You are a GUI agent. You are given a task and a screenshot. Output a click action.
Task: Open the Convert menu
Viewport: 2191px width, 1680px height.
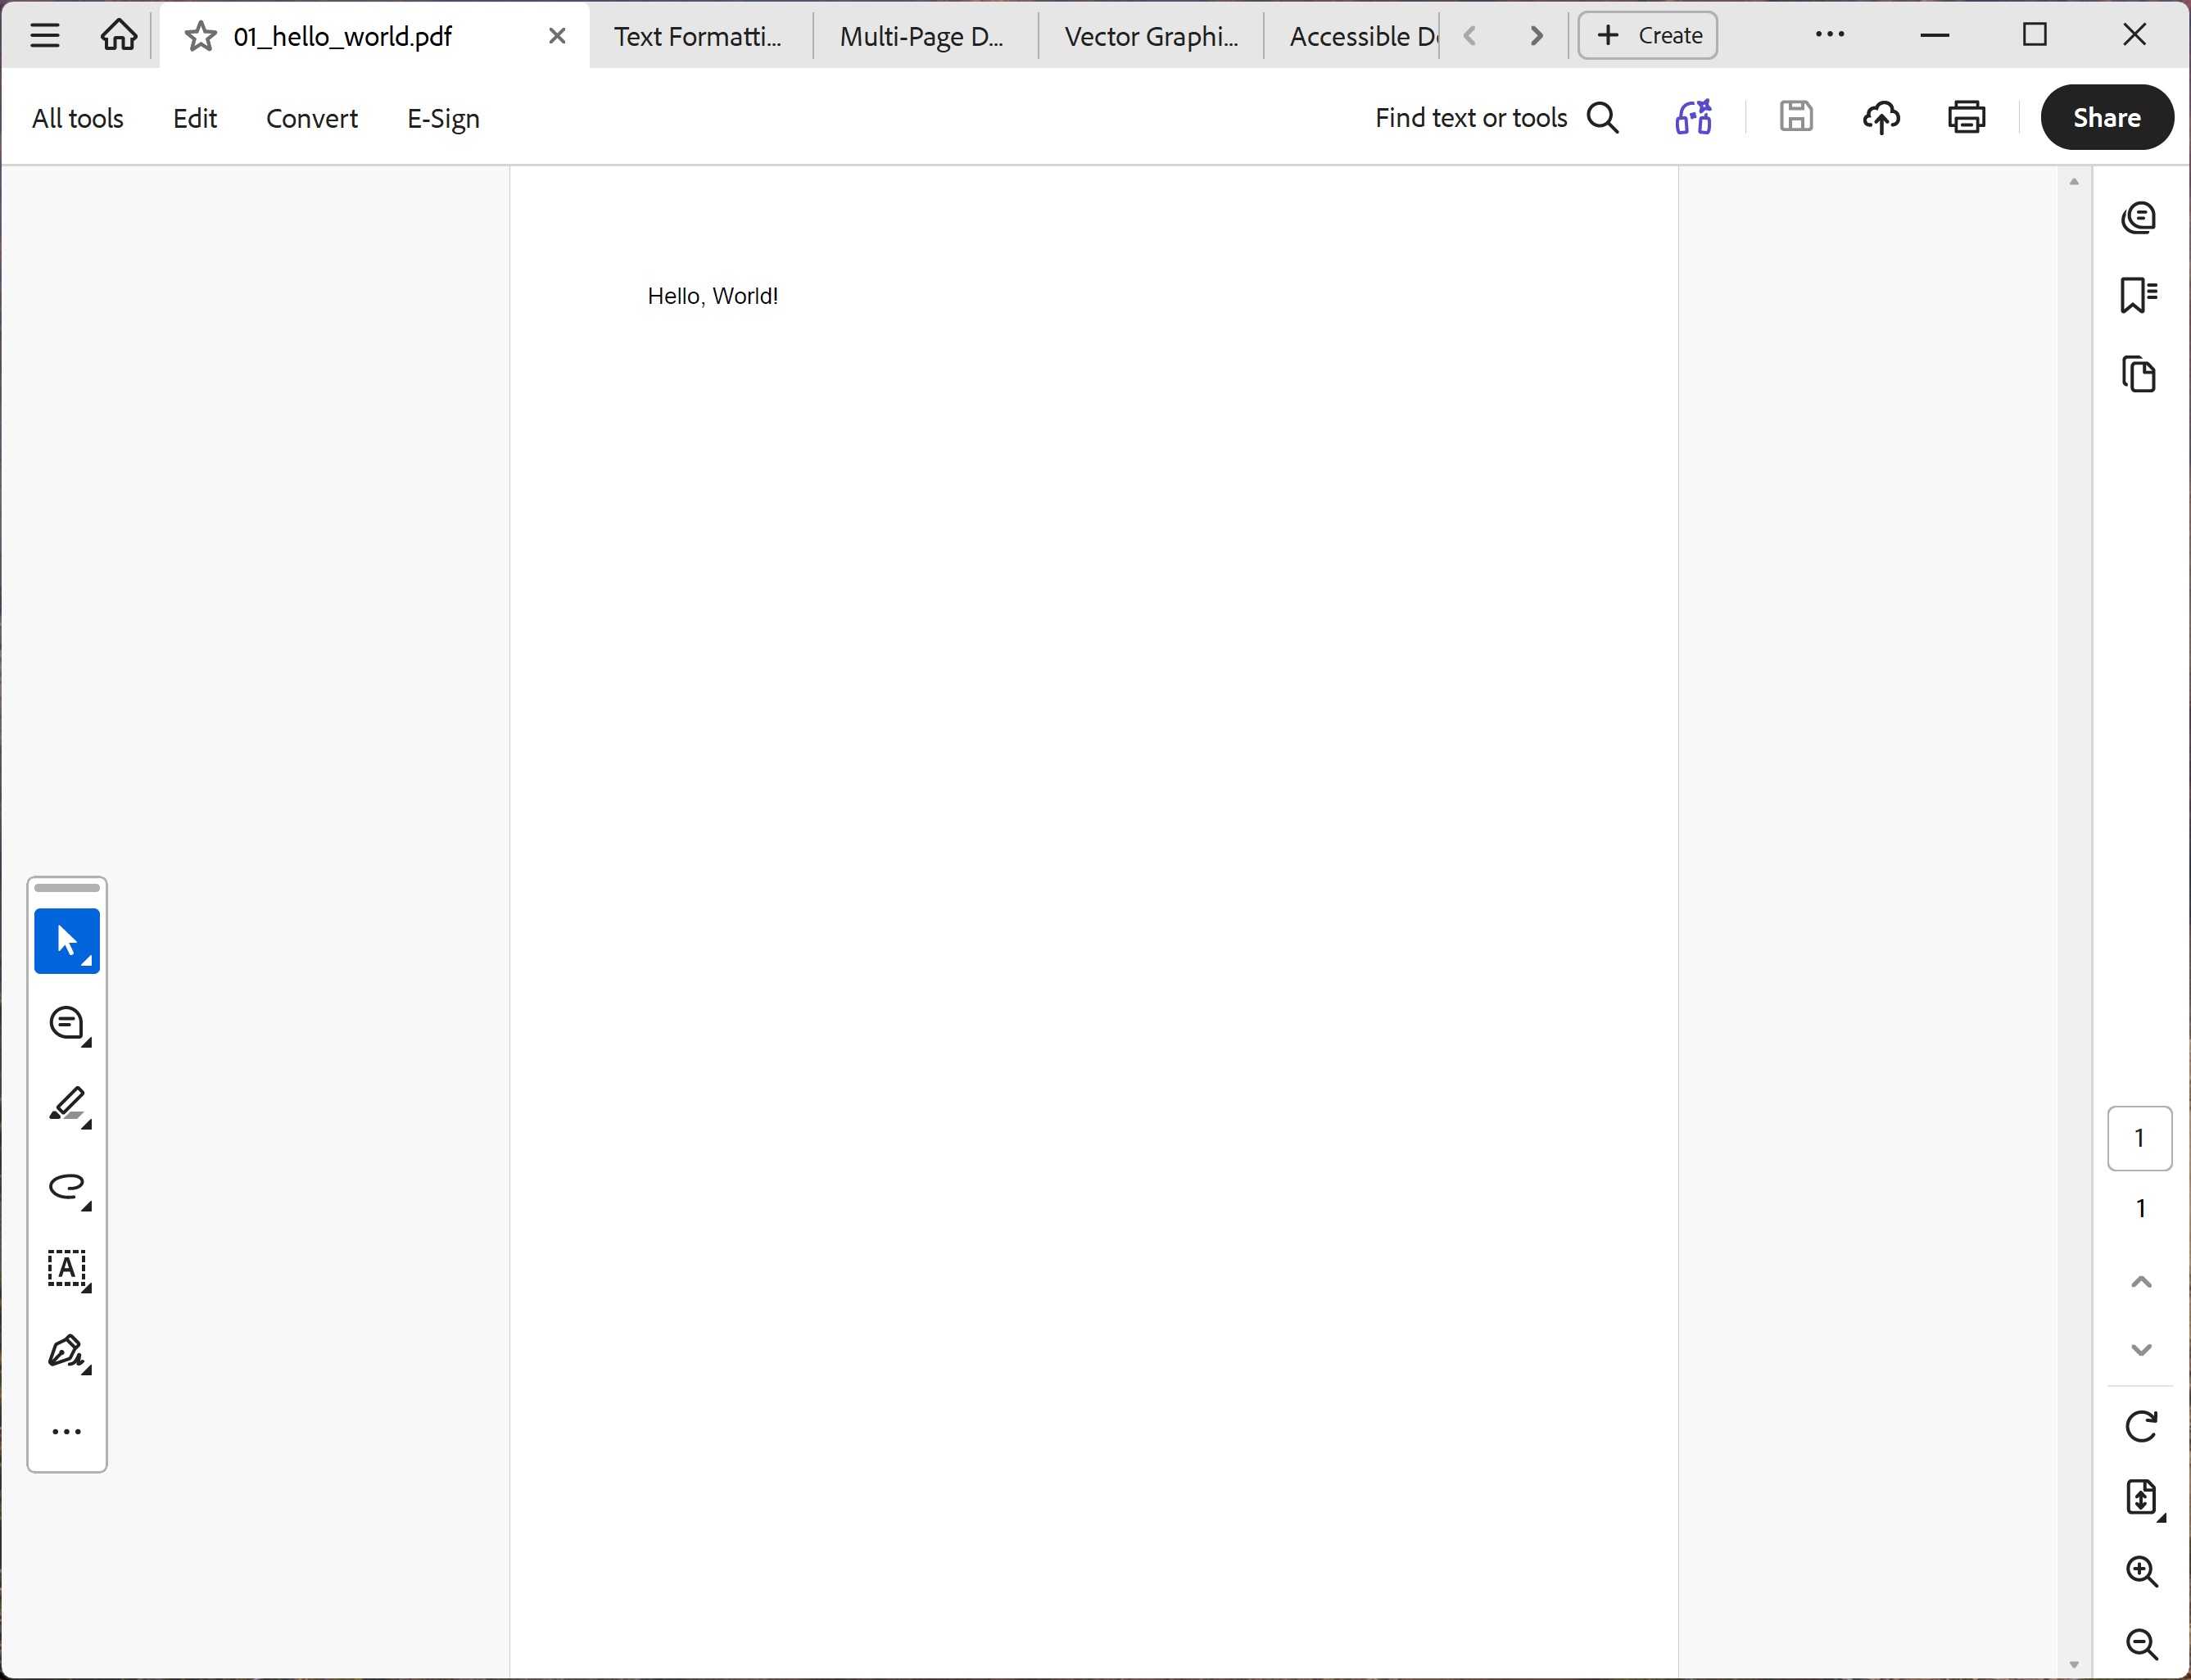311,117
